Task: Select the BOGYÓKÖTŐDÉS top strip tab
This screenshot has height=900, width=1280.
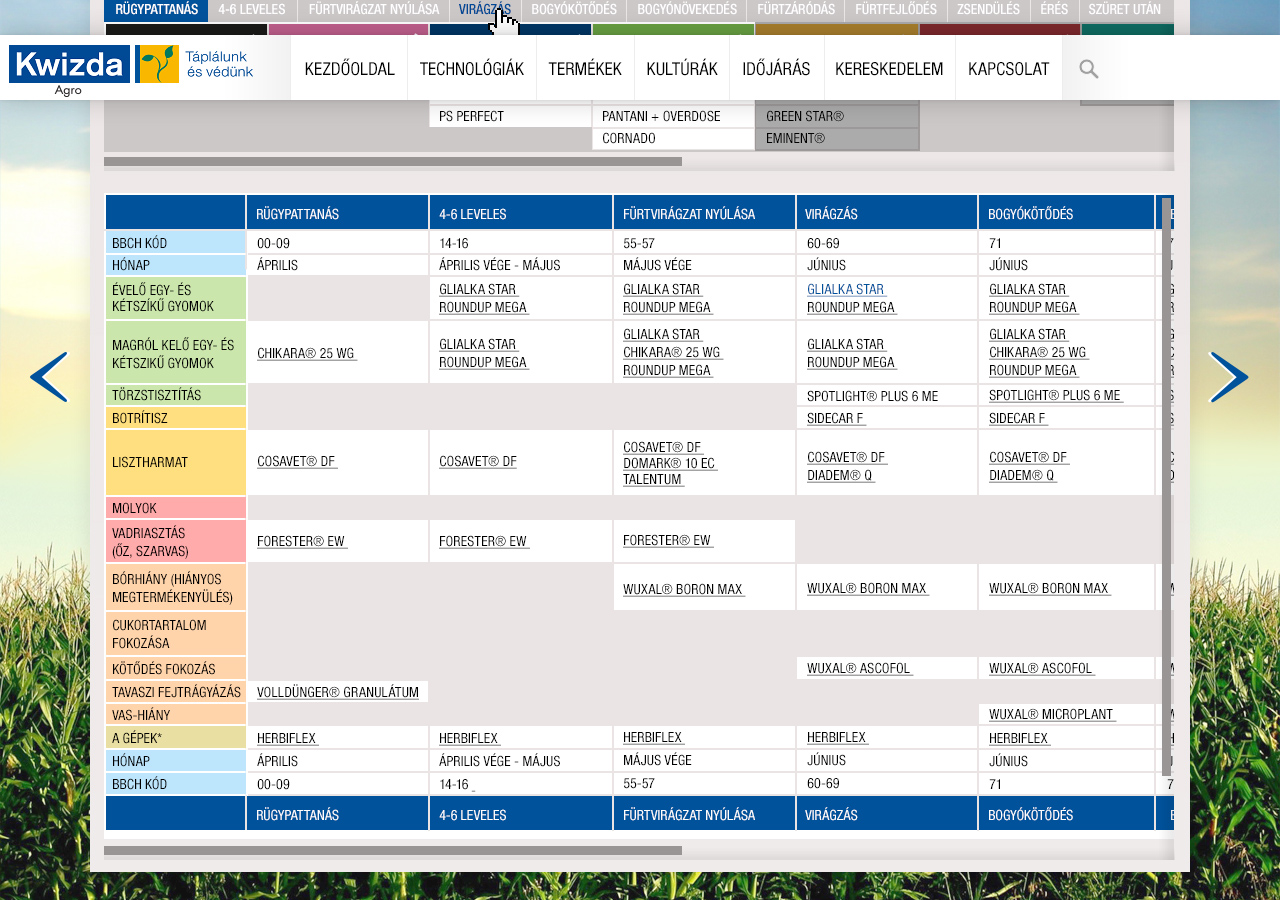Action: pos(574,10)
